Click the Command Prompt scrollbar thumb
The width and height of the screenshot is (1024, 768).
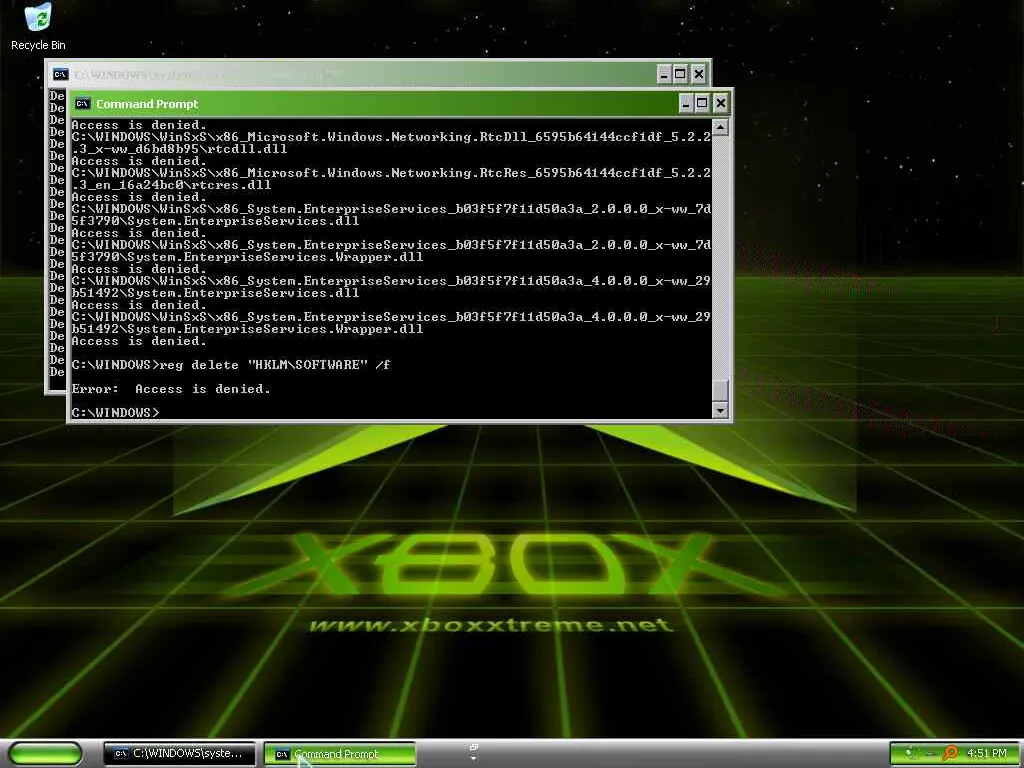point(720,391)
